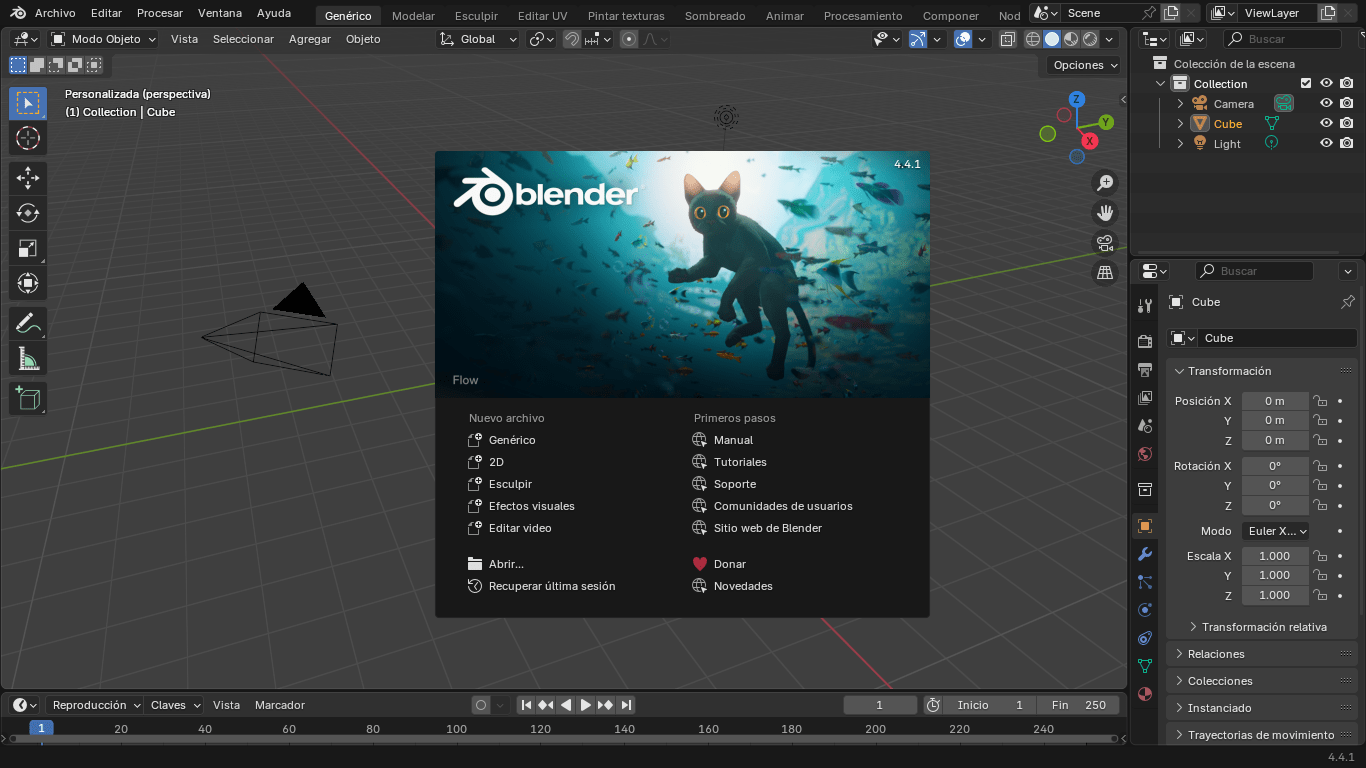This screenshot has height=768, width=1366.
Task: Open the View Layer properties tab
Action: click(1145, 397)
